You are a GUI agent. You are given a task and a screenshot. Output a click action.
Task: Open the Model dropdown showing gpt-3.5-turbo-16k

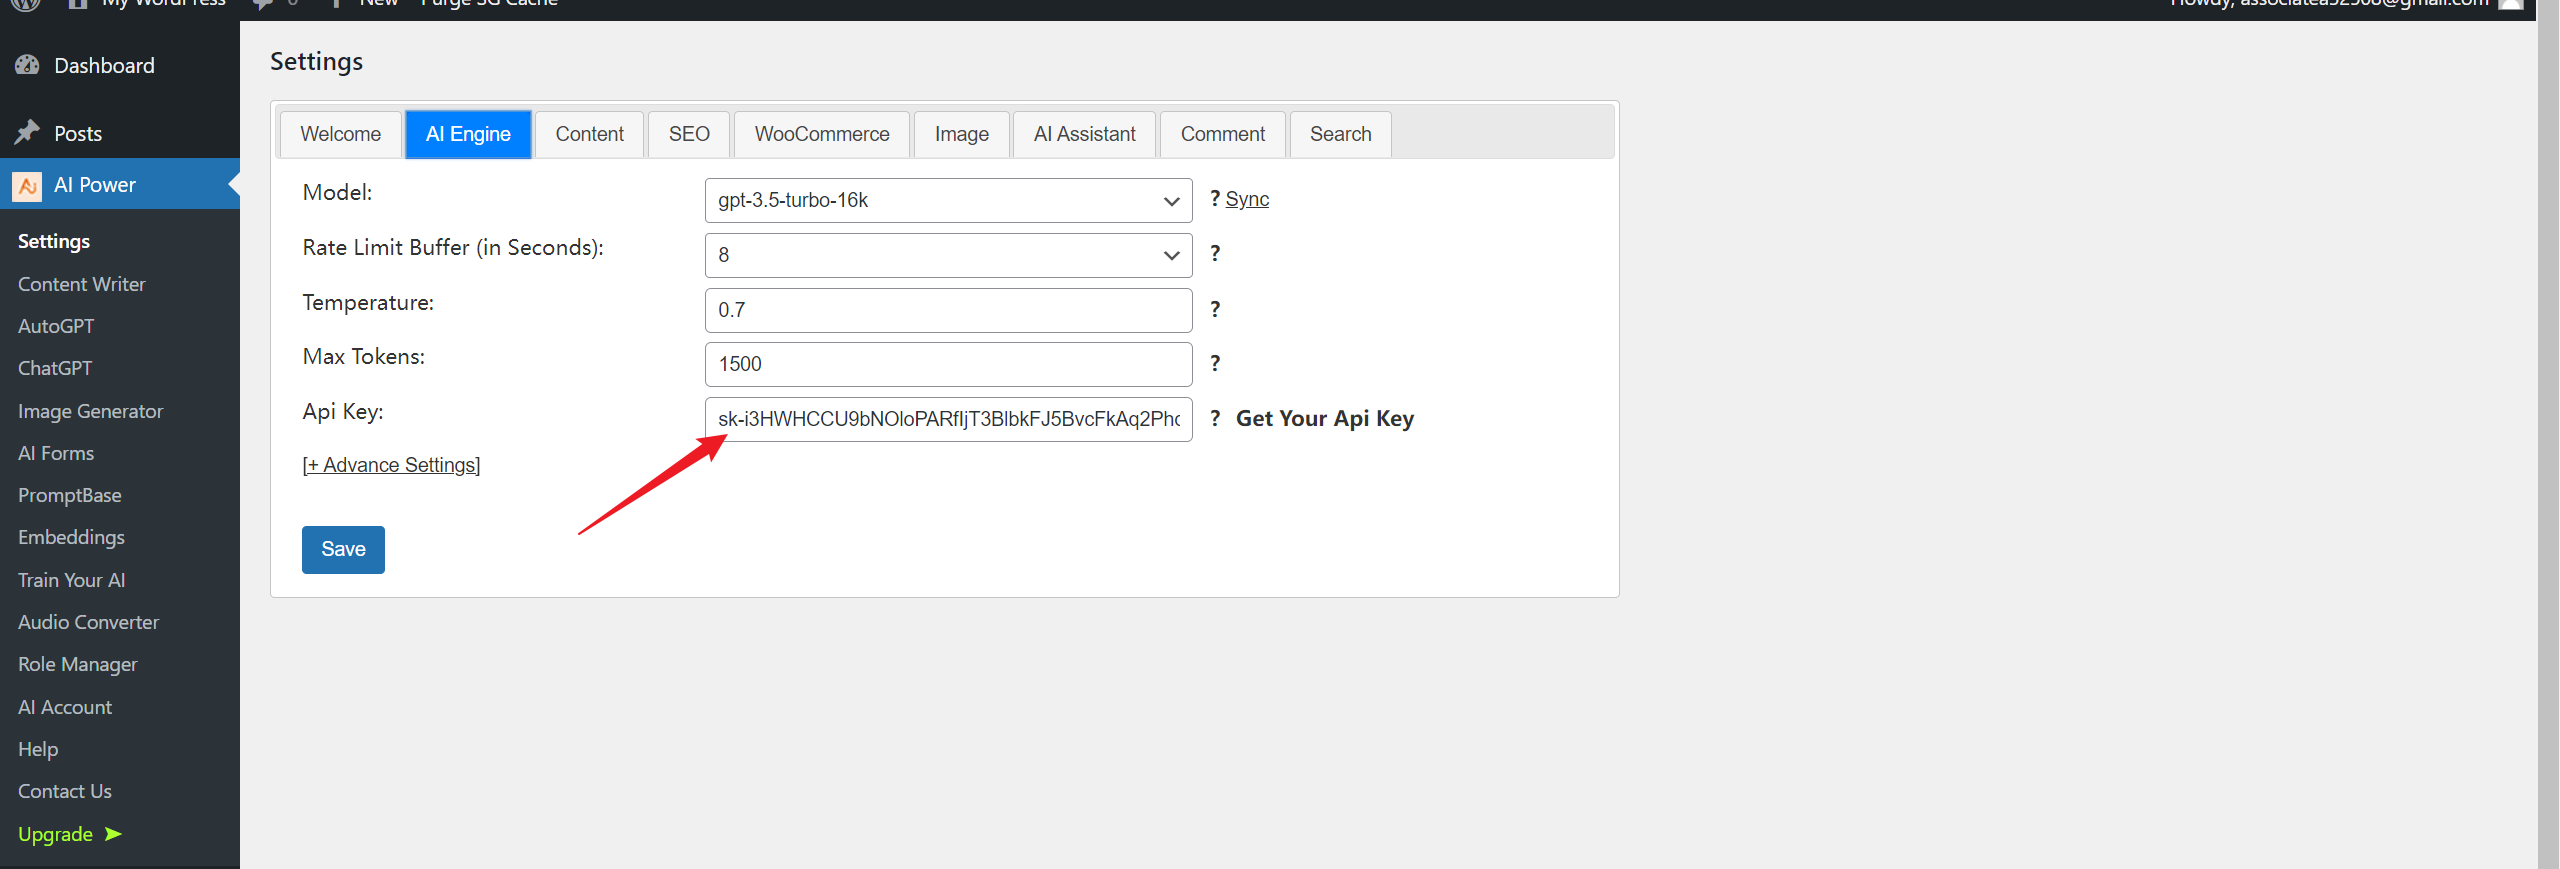point(947,200)
